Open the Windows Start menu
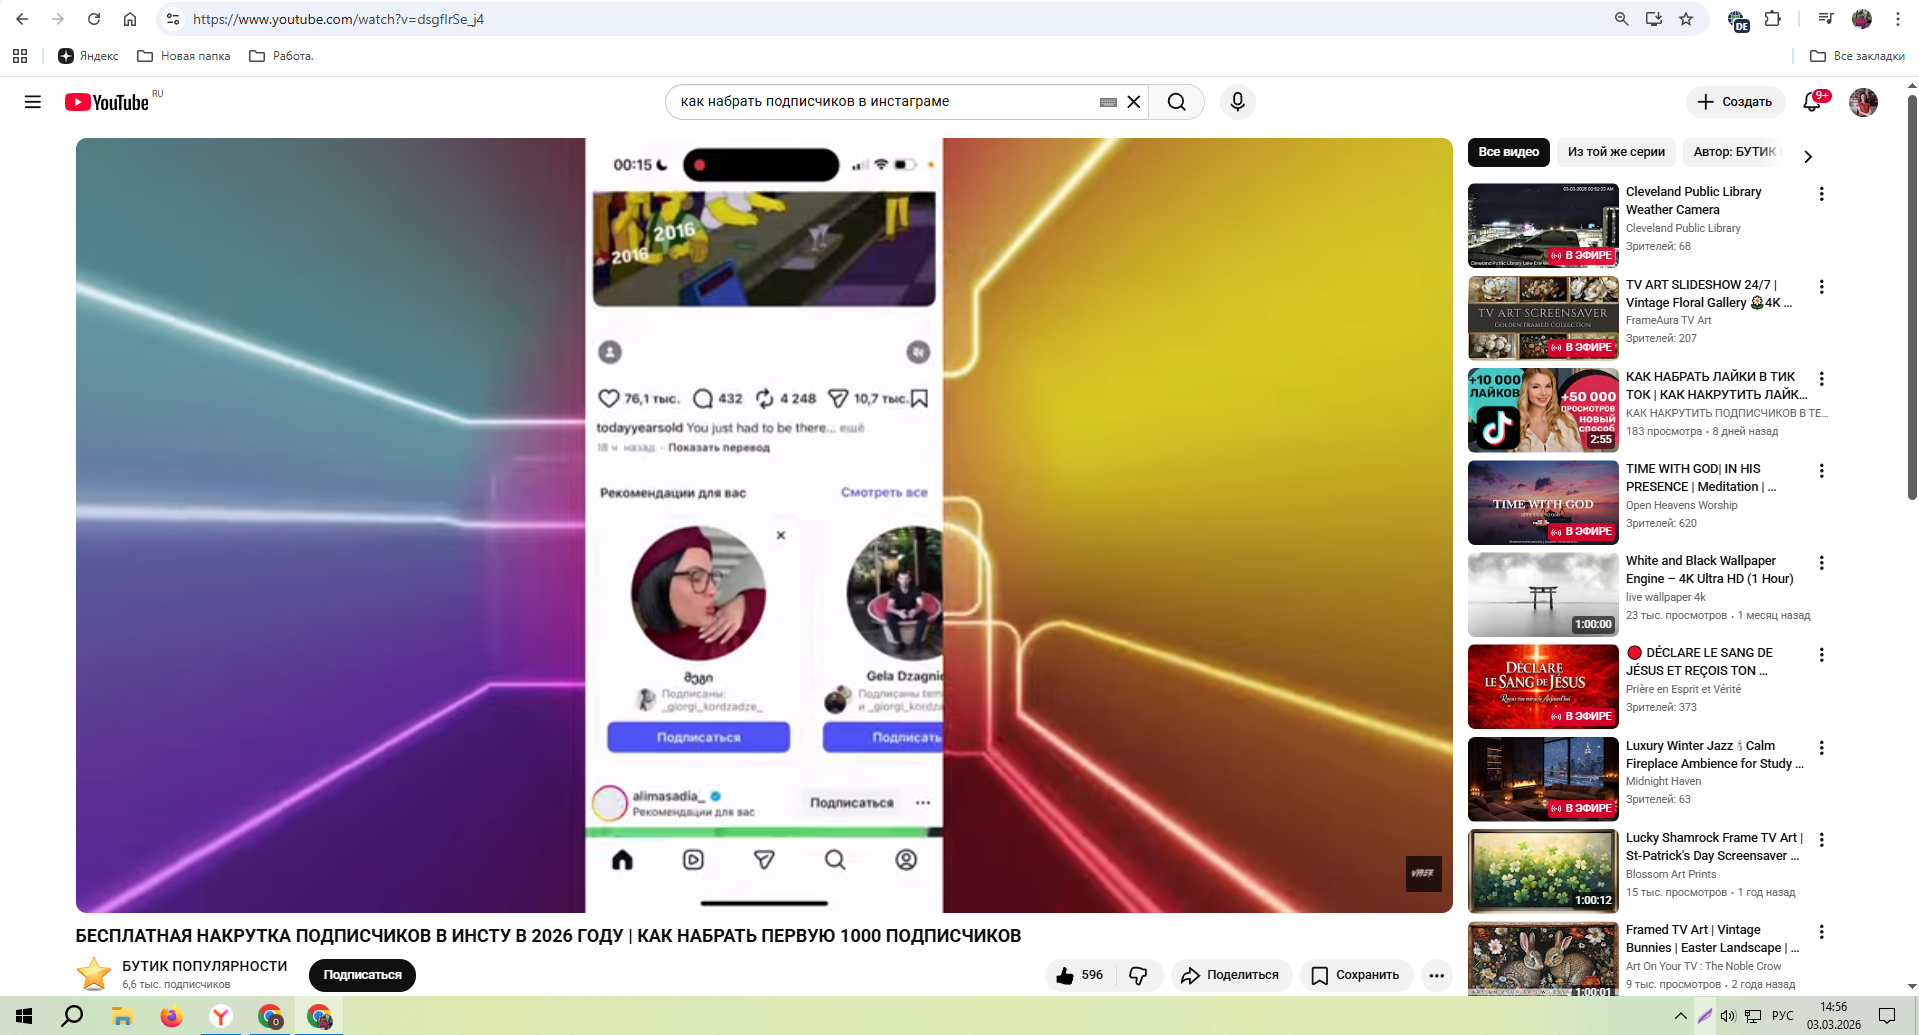Image resolution: width=1919 pixels, height=1035 pixels. [x=24, y=1016]
